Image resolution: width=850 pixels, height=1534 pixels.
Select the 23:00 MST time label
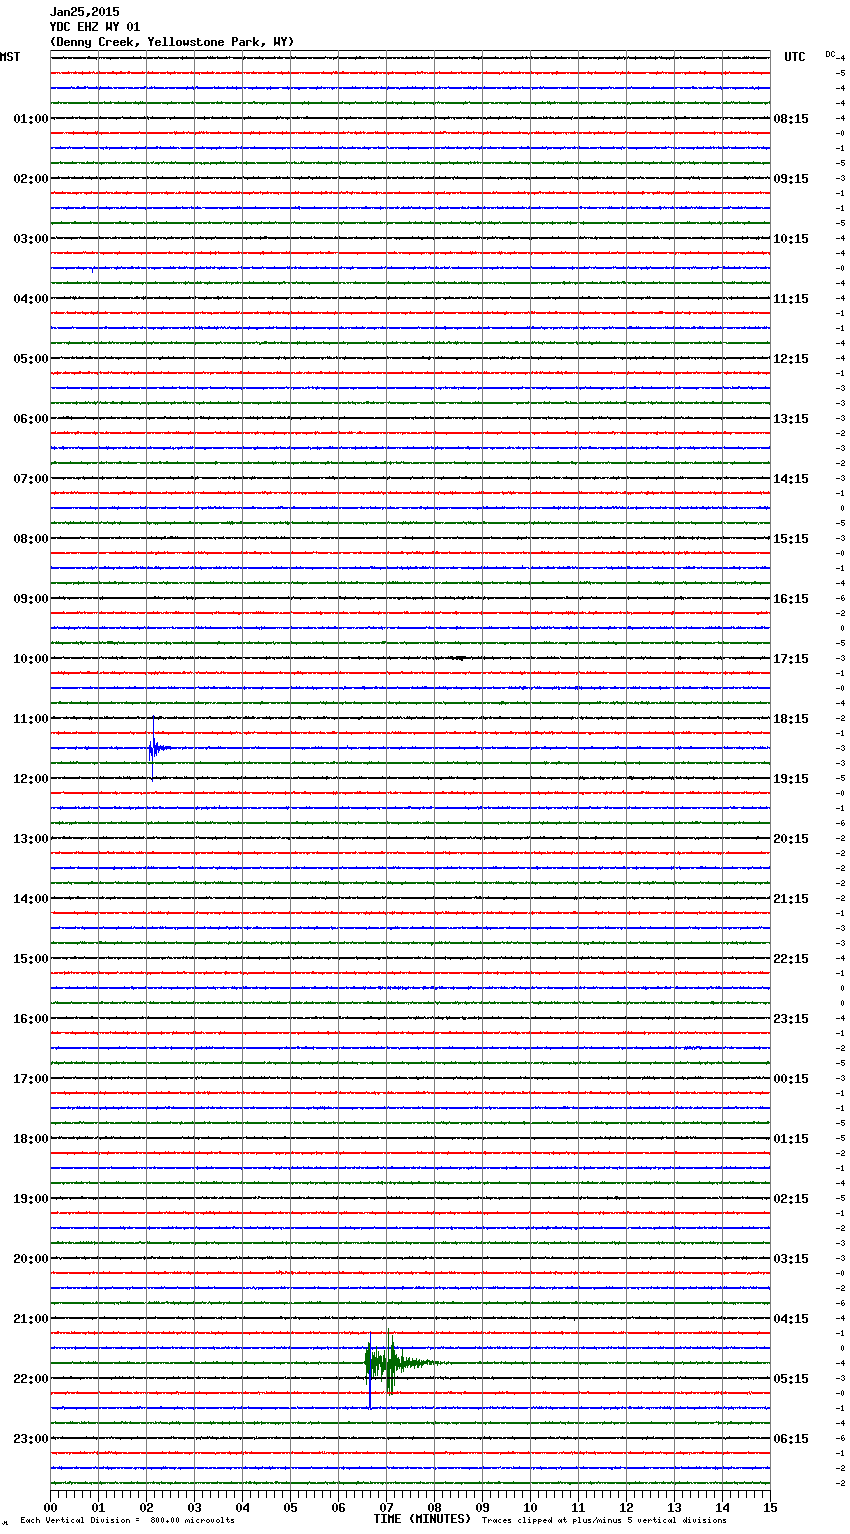point(30,1439)
